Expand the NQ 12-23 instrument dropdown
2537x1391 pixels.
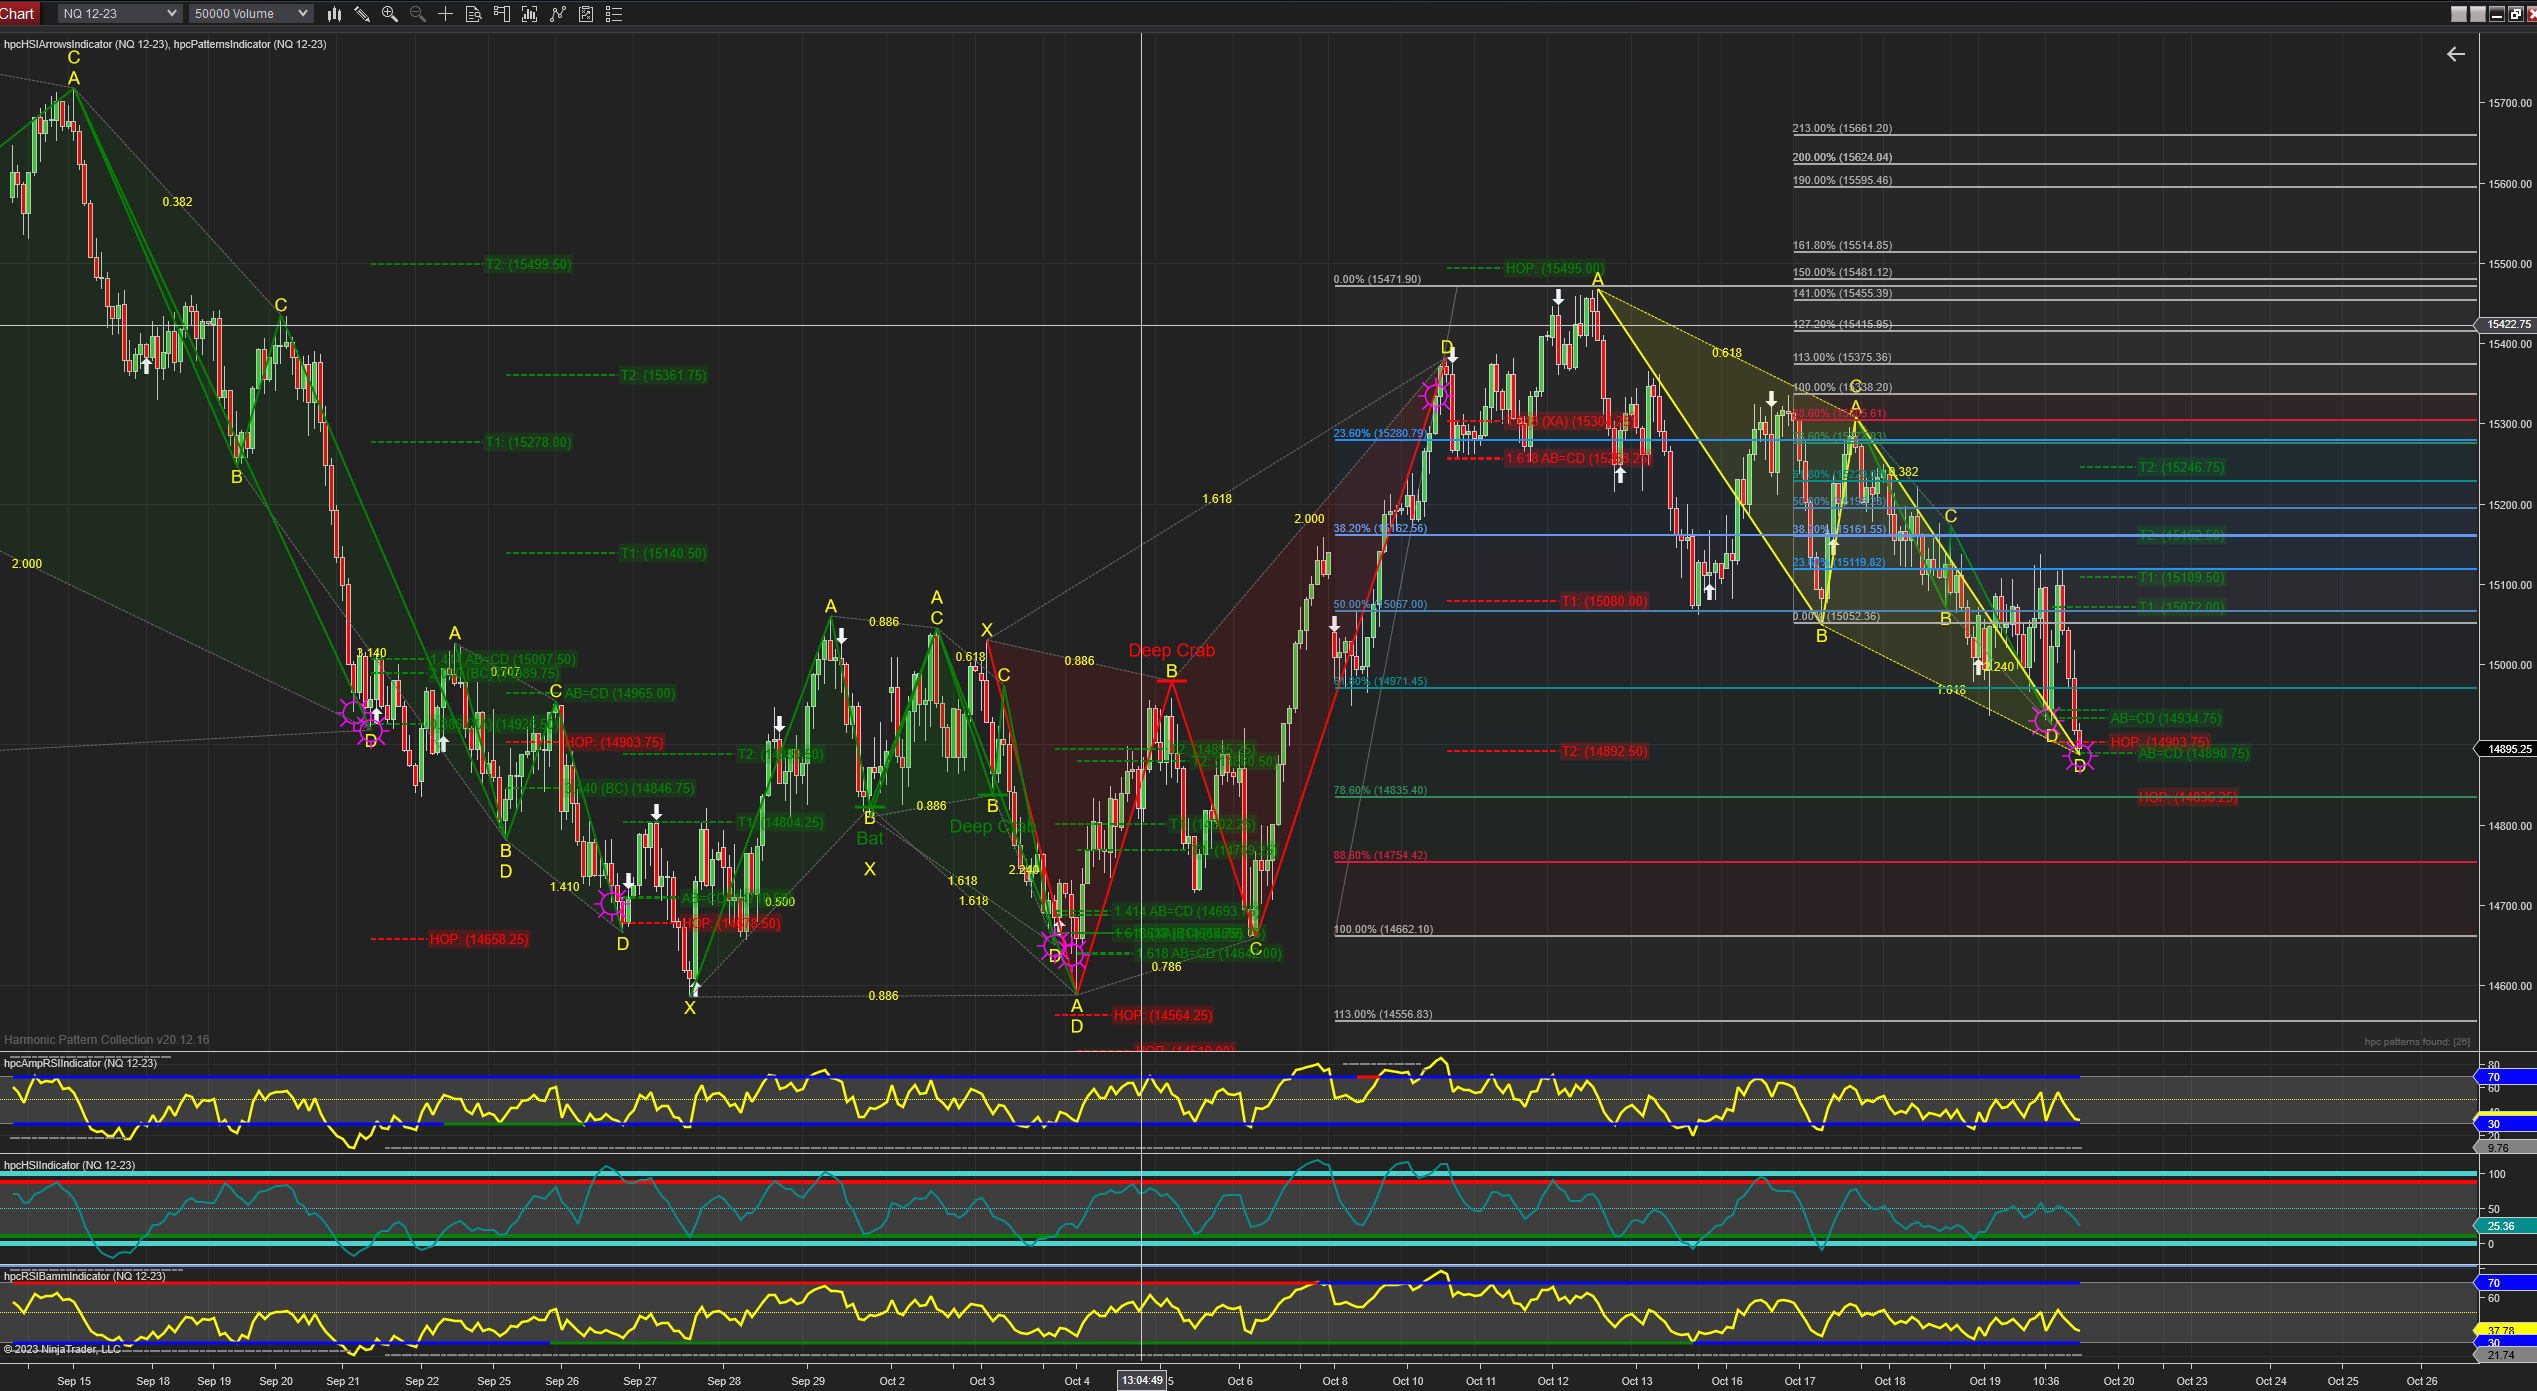coord(119,14)
